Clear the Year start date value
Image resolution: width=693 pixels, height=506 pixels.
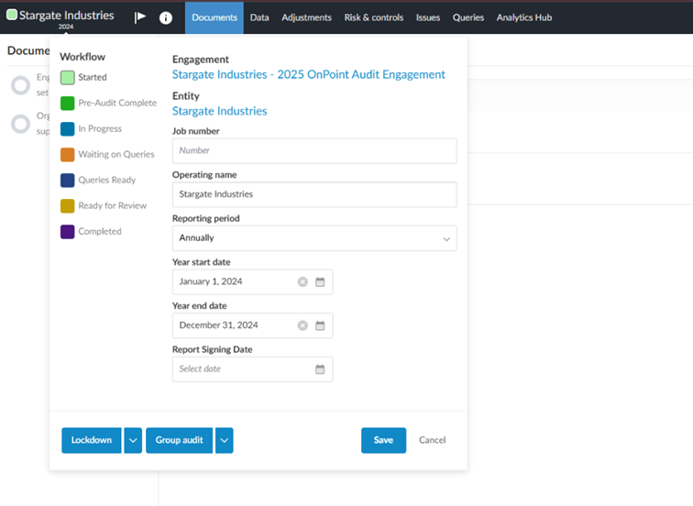(x=303, y=282)
